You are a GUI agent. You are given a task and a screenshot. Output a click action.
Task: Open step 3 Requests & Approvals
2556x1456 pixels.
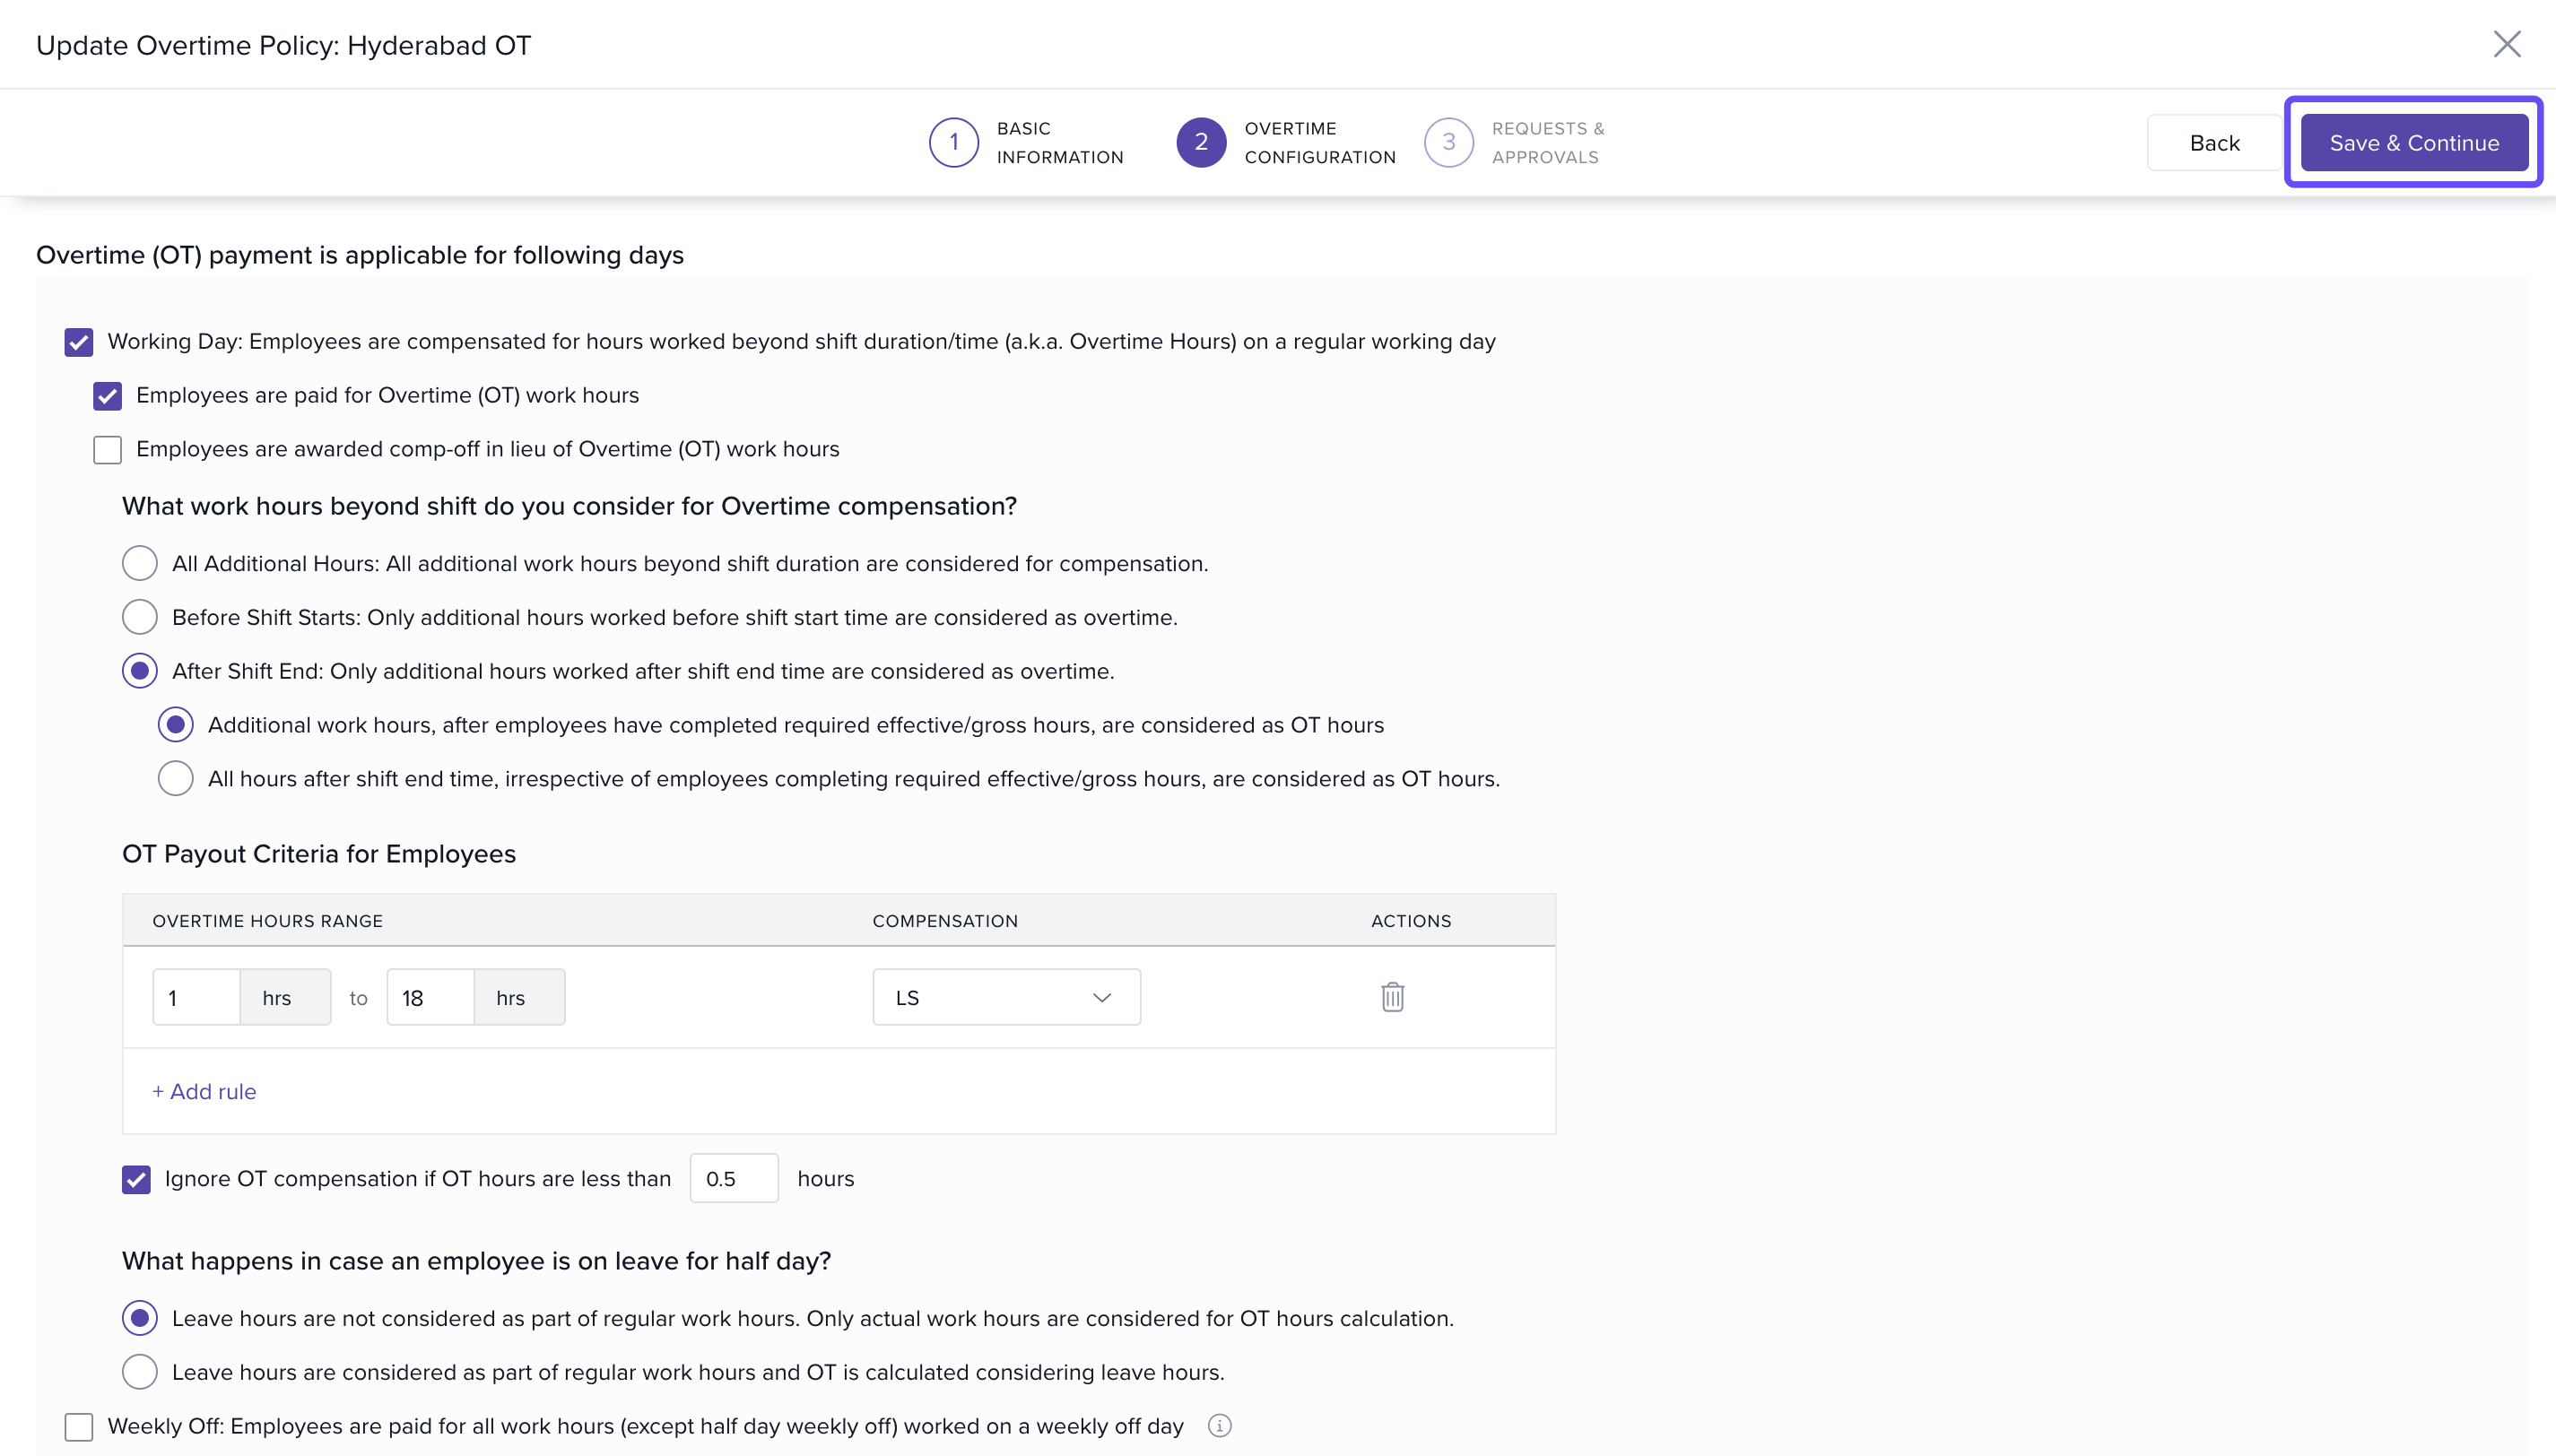click(x=1448, y=142)
